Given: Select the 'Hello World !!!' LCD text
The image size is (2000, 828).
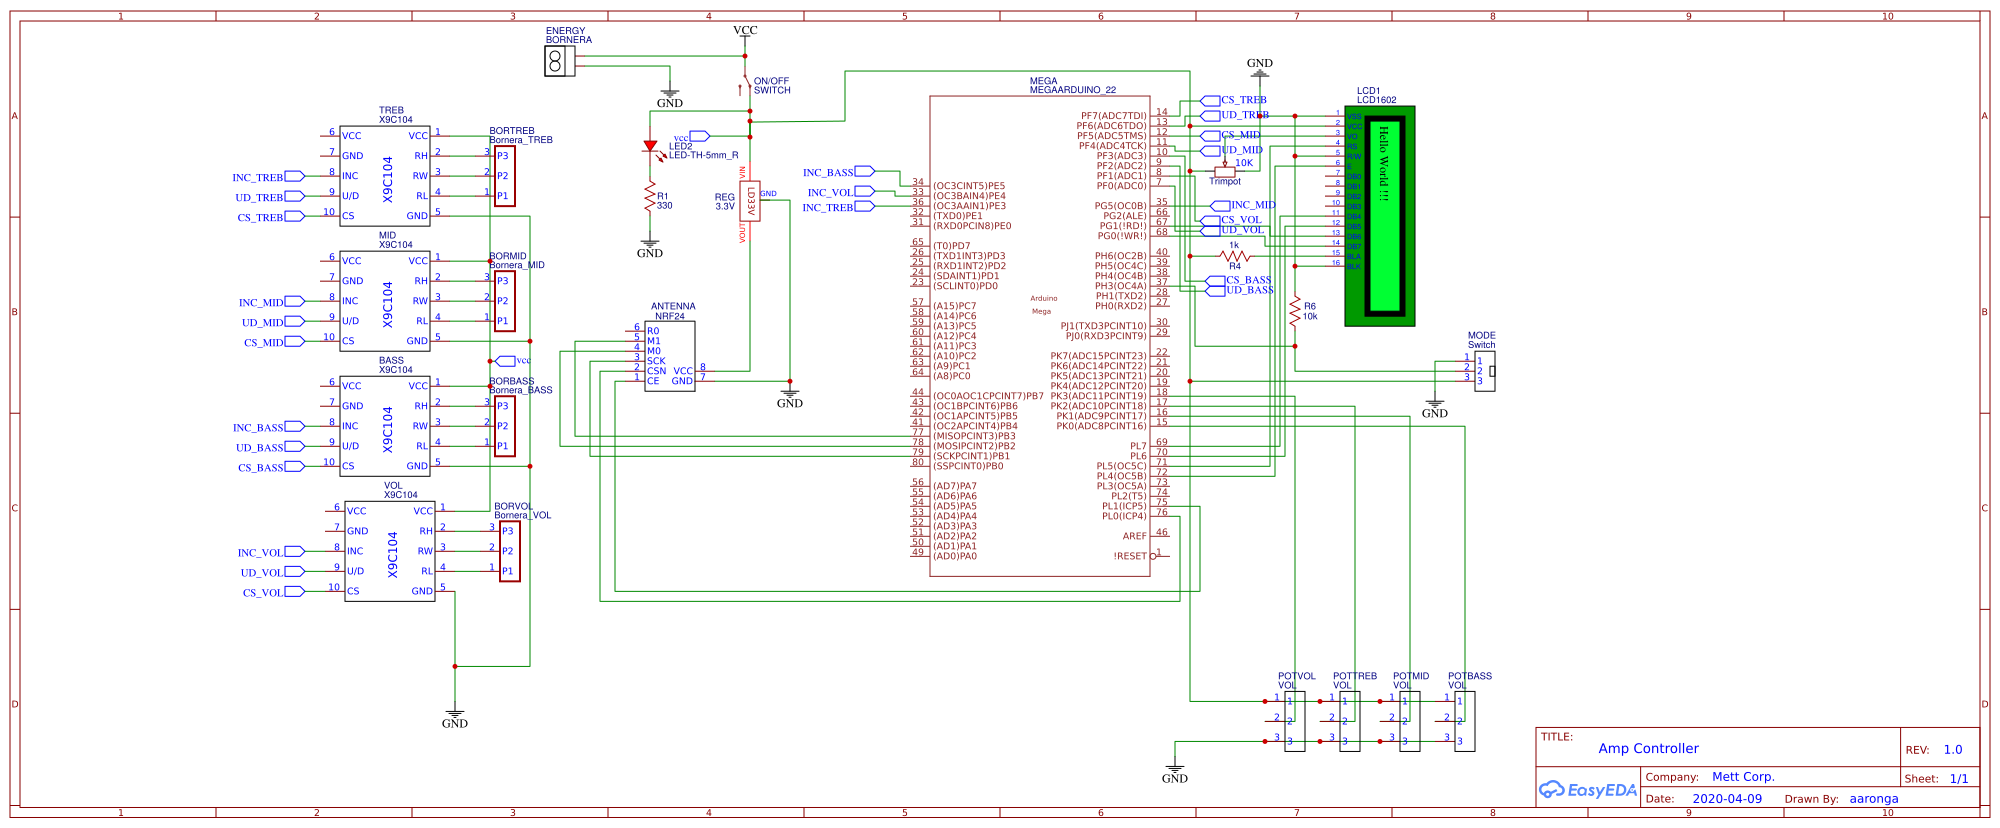Looking at the screenshot, I should coord(1383,163).
